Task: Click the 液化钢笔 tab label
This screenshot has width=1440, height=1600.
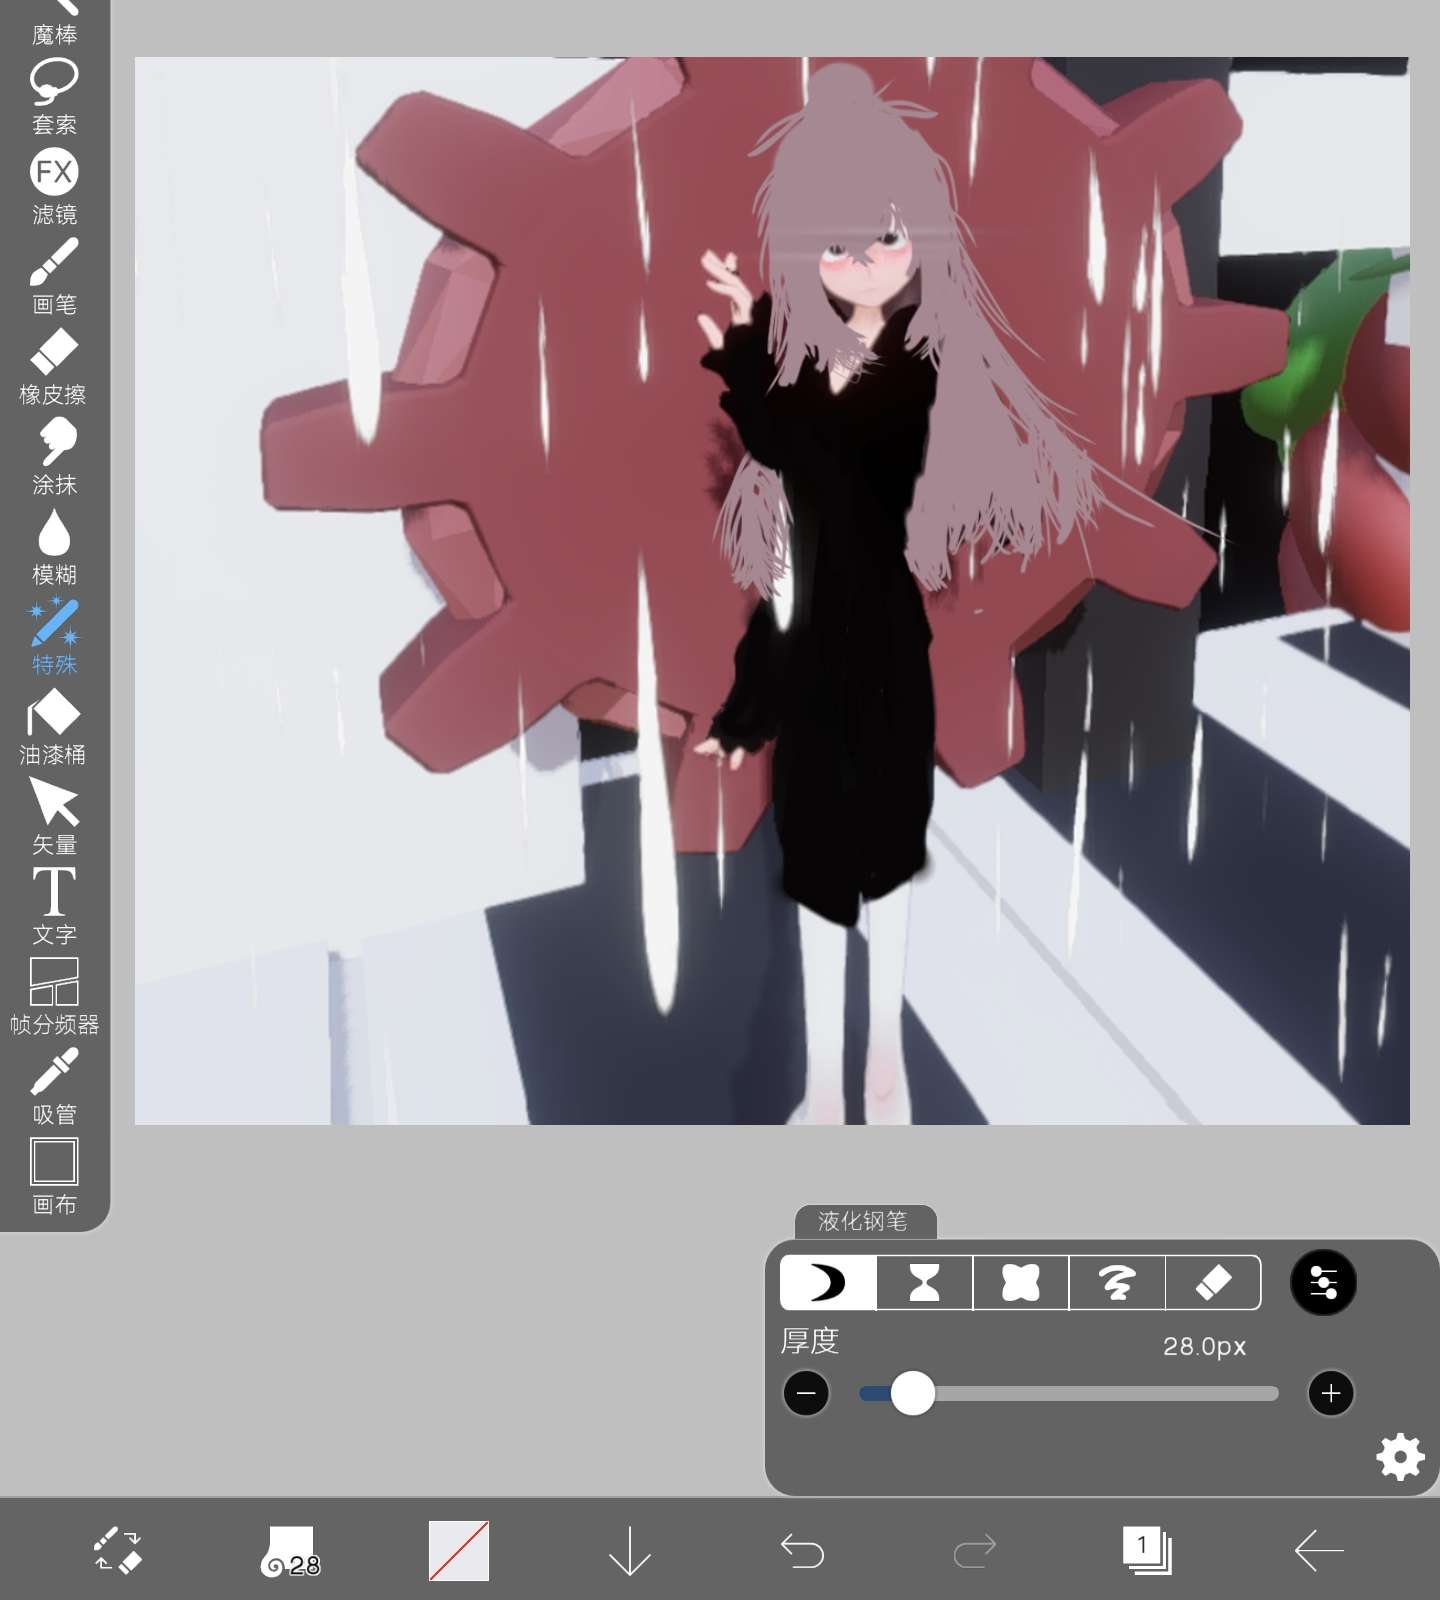Action: (863, 1221)
